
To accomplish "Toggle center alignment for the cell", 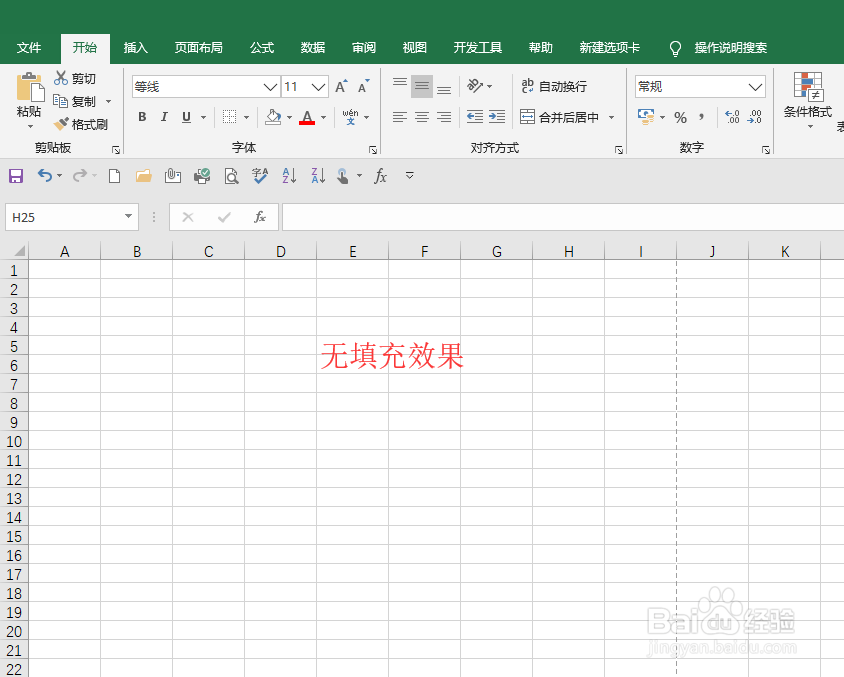I will [x=421, y=117].
